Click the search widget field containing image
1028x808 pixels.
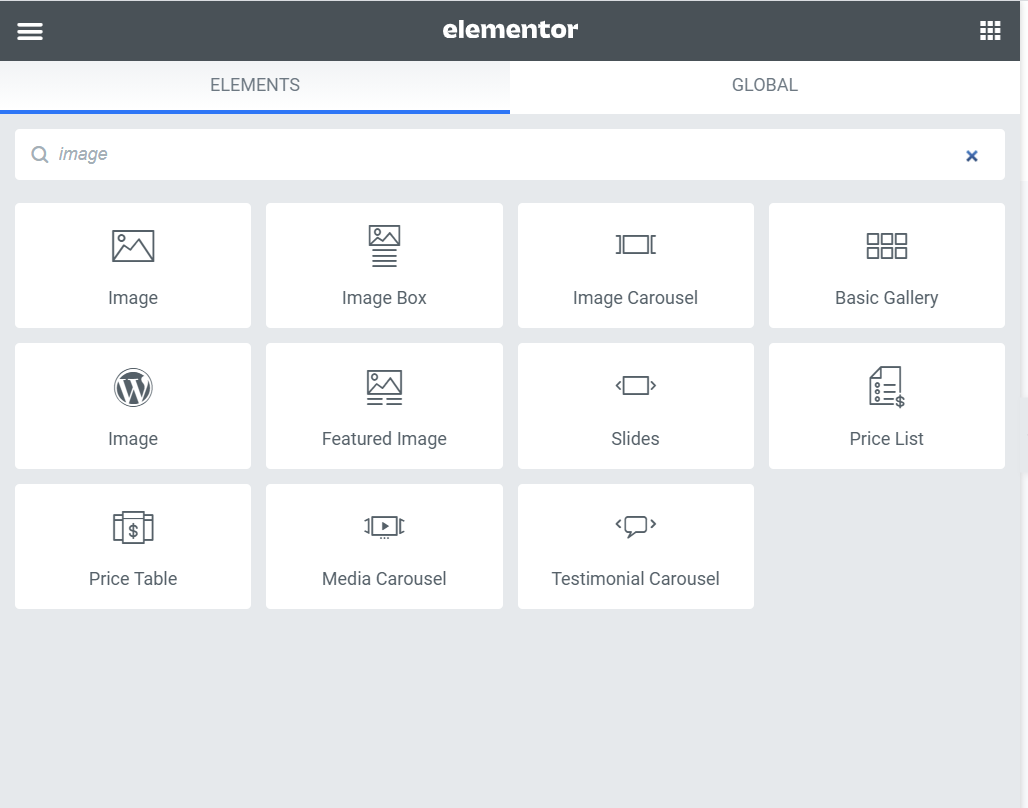(509, 154)
